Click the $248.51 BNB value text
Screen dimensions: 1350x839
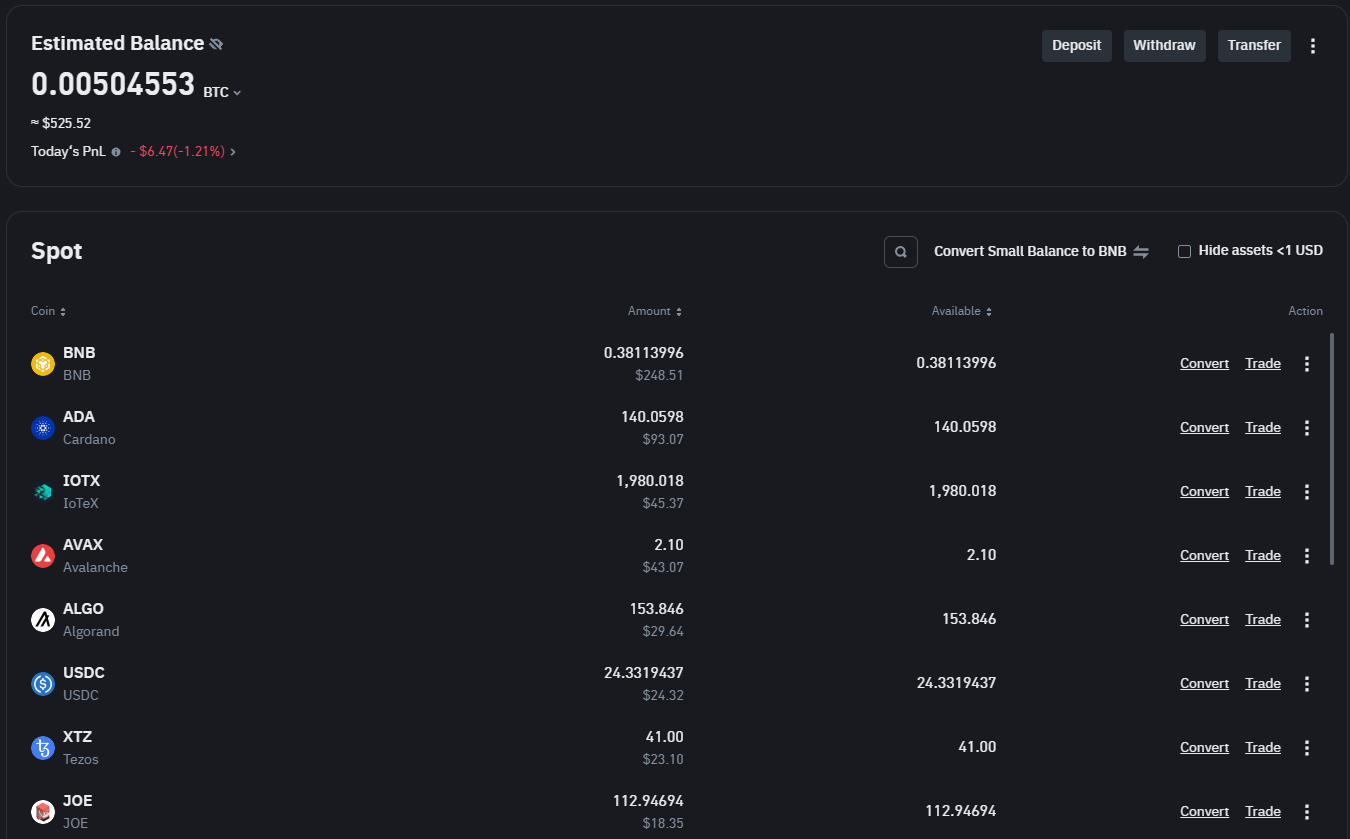click(x=659, y=376)
